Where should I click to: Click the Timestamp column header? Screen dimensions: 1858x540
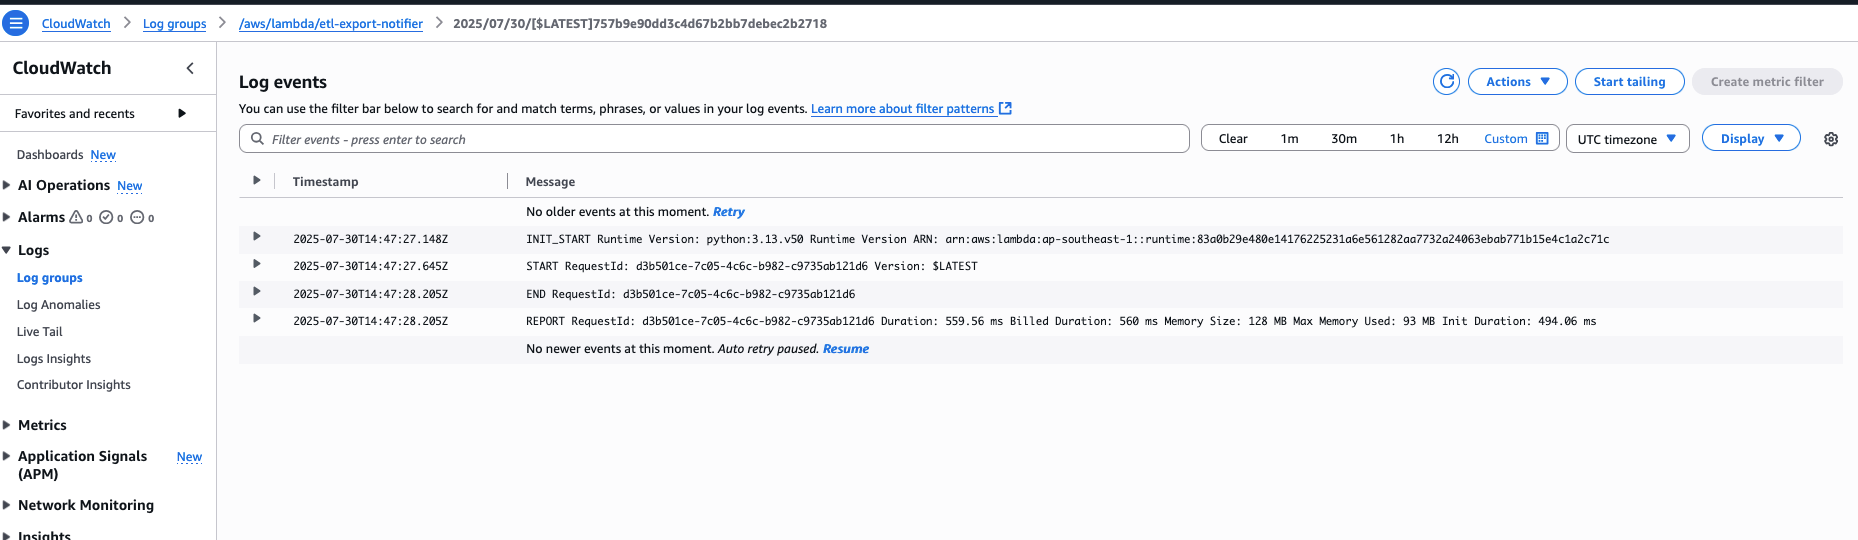(x=325, y=182)
